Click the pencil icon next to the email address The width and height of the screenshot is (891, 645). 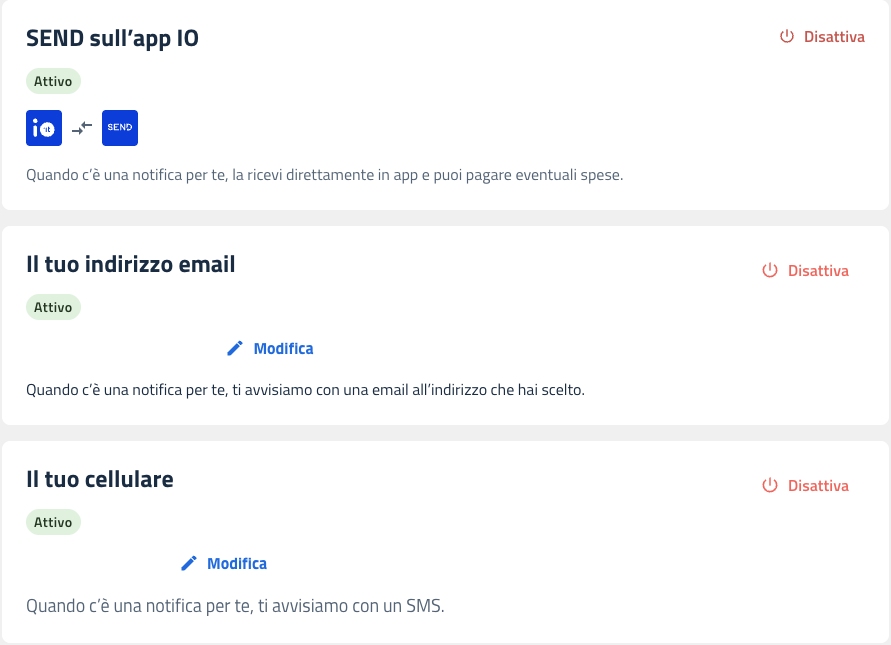235,349
